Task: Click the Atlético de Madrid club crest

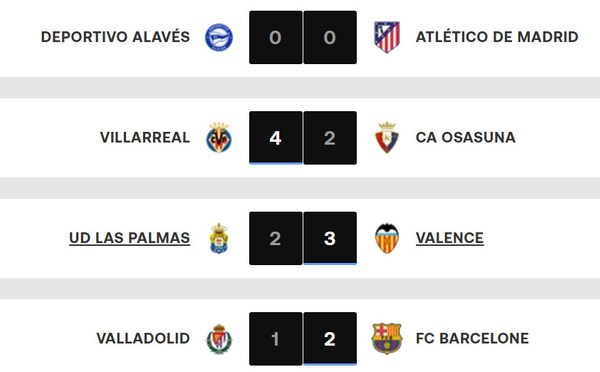Action: pos(387,37)
